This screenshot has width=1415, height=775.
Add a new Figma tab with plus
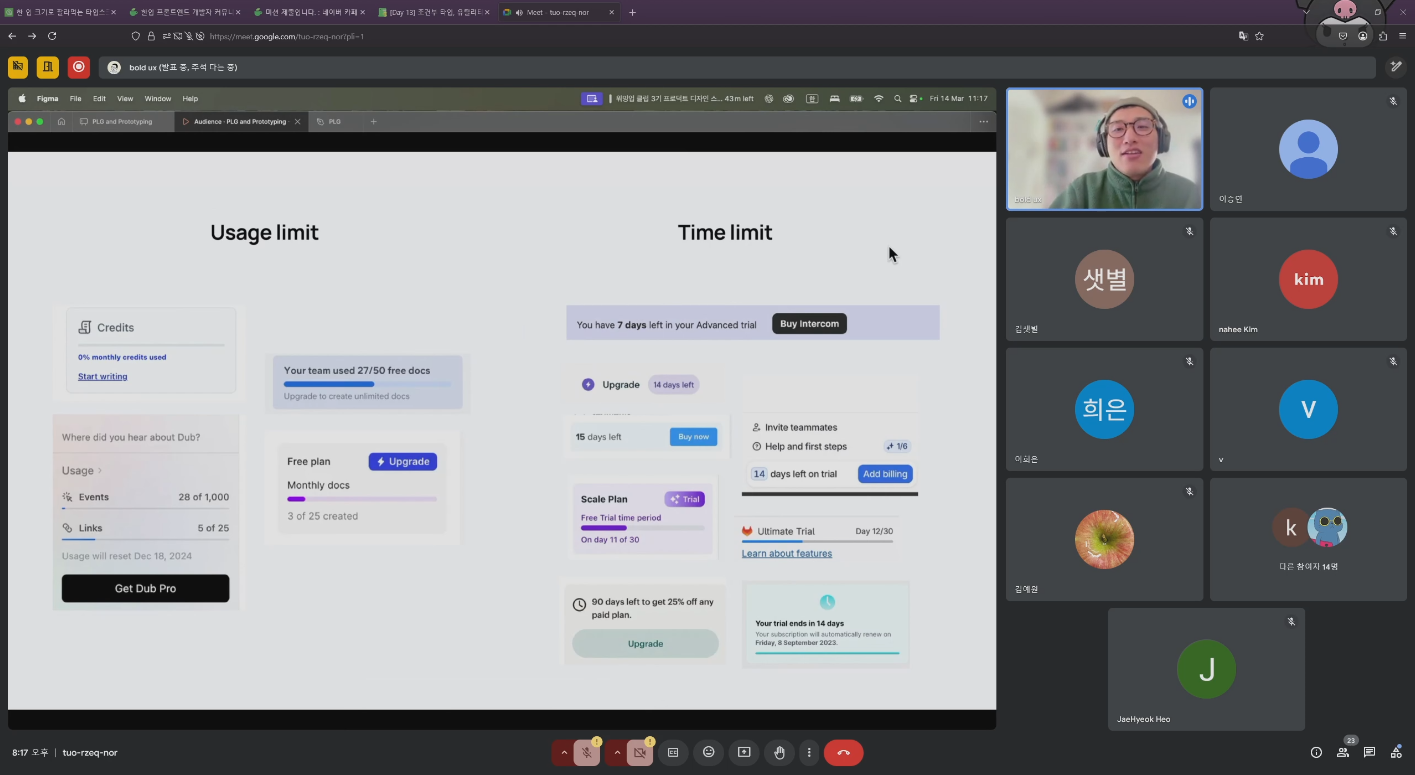point(374,121)
